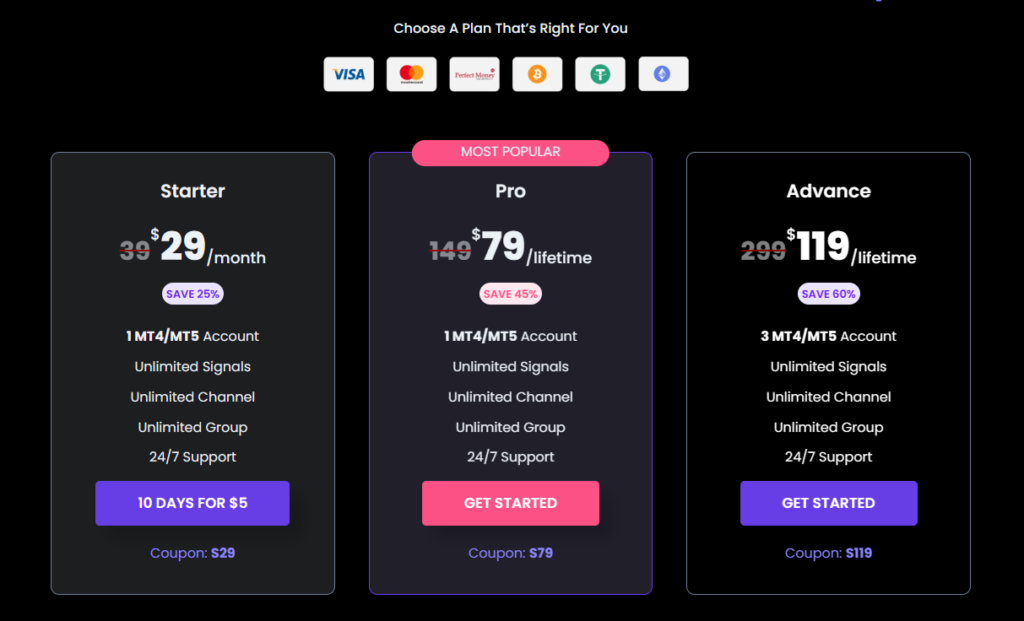Click GET STARTED on the Pro plan
Viewport: 1024px width, 621px height.
[510, 503]
